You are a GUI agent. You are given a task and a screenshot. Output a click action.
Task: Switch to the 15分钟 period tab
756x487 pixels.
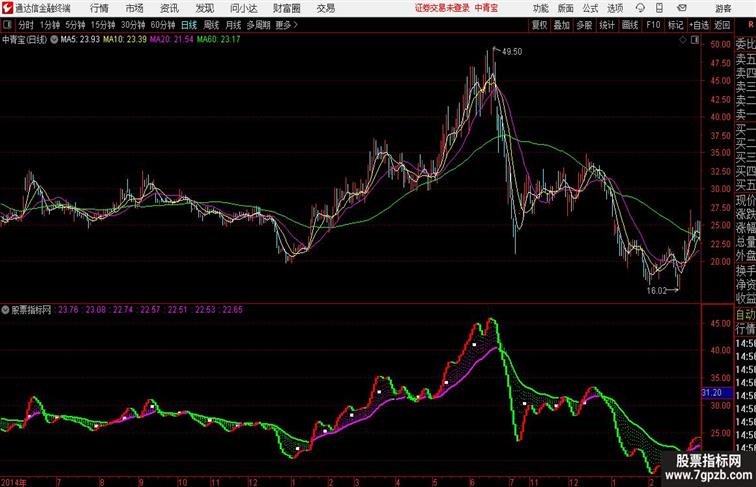click(103, 25)
